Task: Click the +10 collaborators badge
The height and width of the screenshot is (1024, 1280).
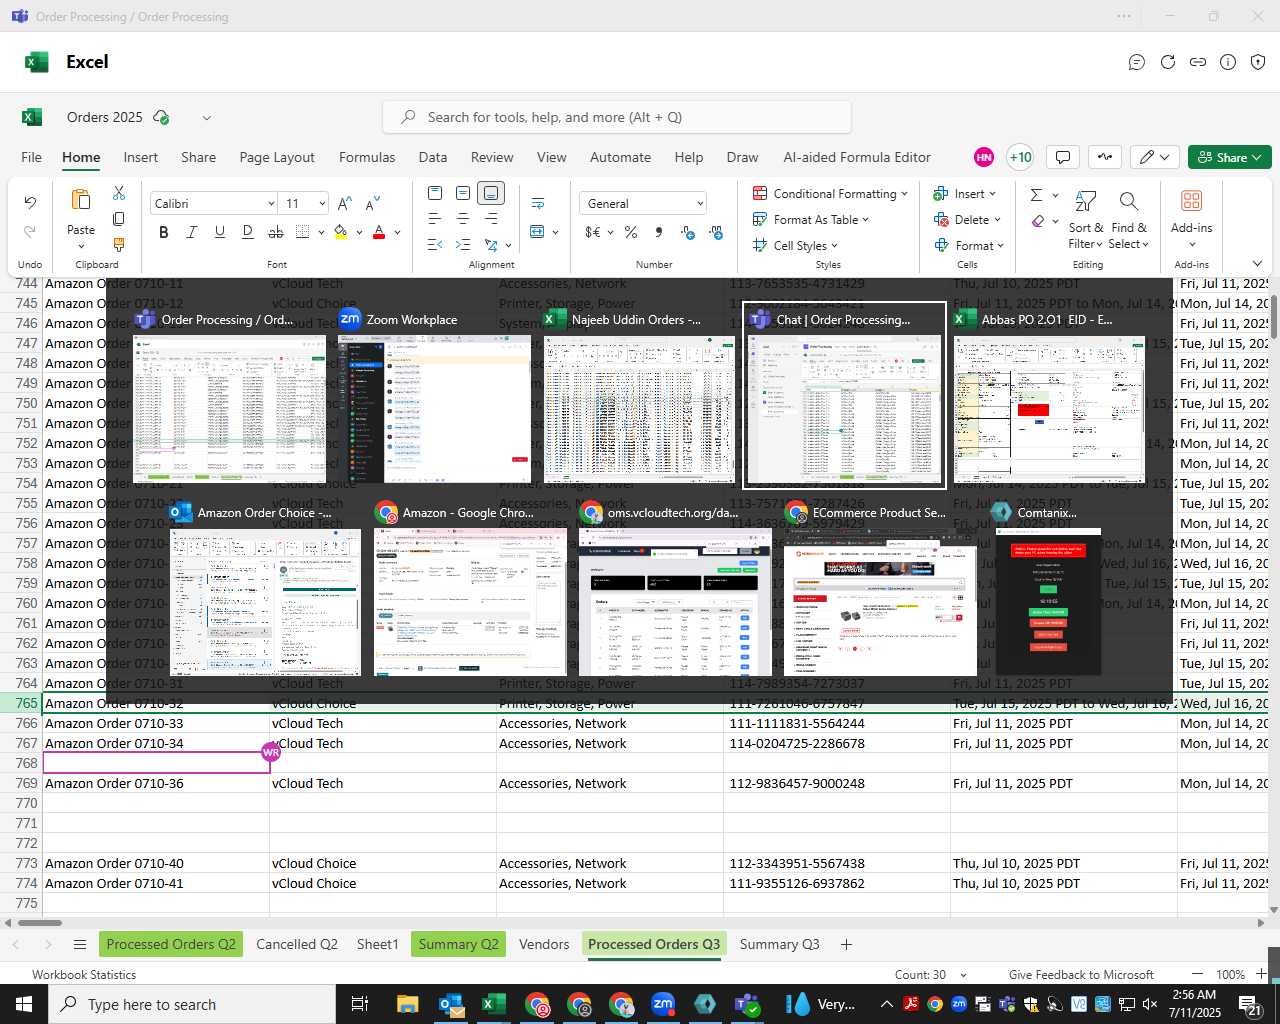Action: [x=1020, y=157]
